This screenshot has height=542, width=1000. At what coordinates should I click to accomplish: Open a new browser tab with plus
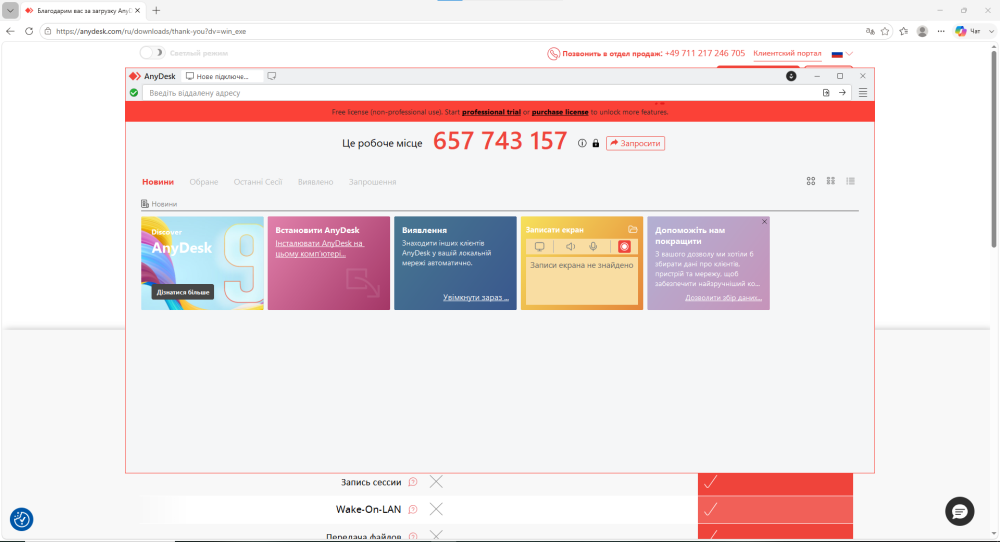tap(156, 10)
